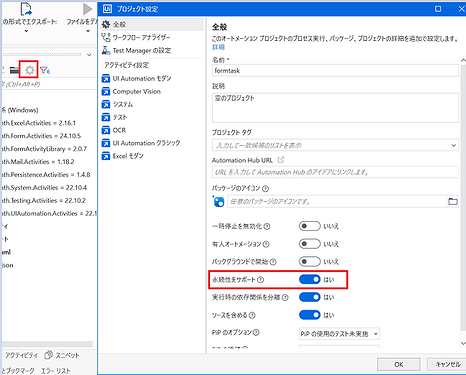Browse for package icon folder button

pos(453,202)
